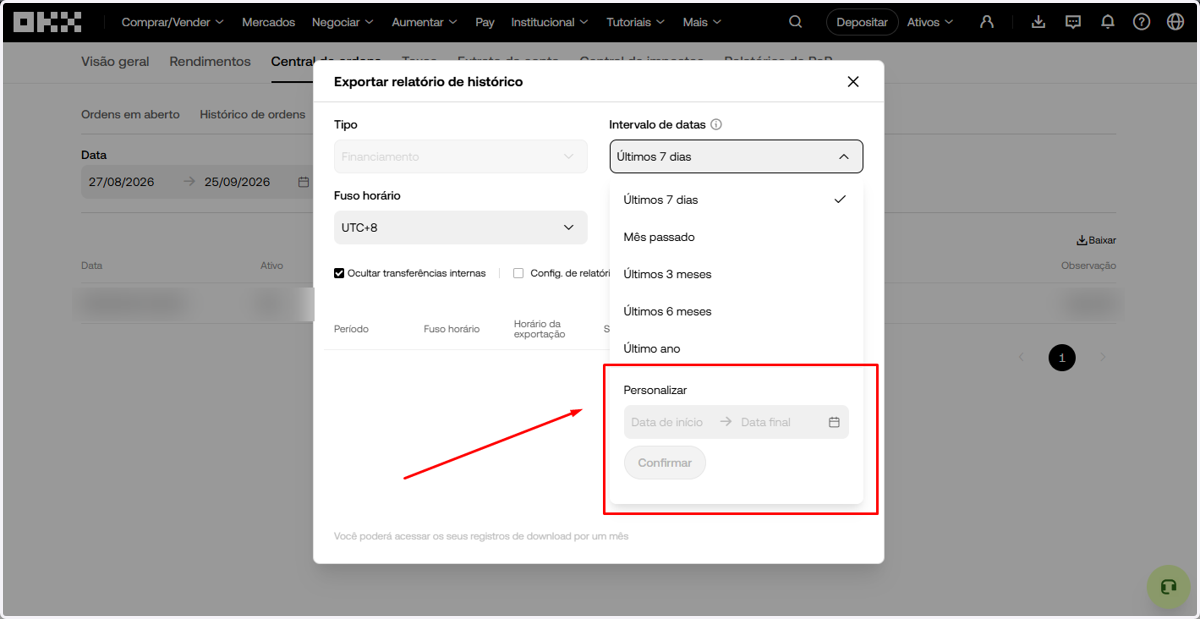Switch to Histórico de ordens subtab
The height and width of the screenshot is (619, 1200).
[x=252, y=115]
